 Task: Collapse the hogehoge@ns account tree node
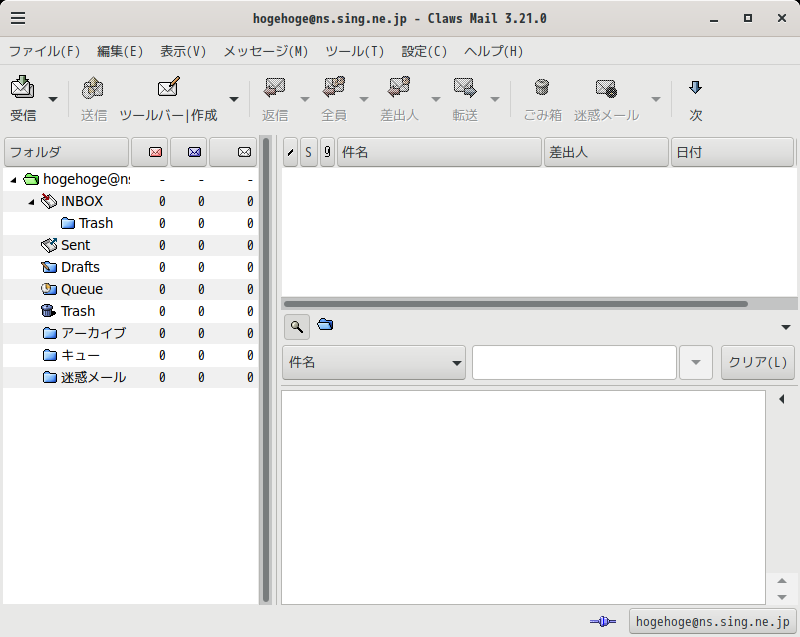coord(14,180)
